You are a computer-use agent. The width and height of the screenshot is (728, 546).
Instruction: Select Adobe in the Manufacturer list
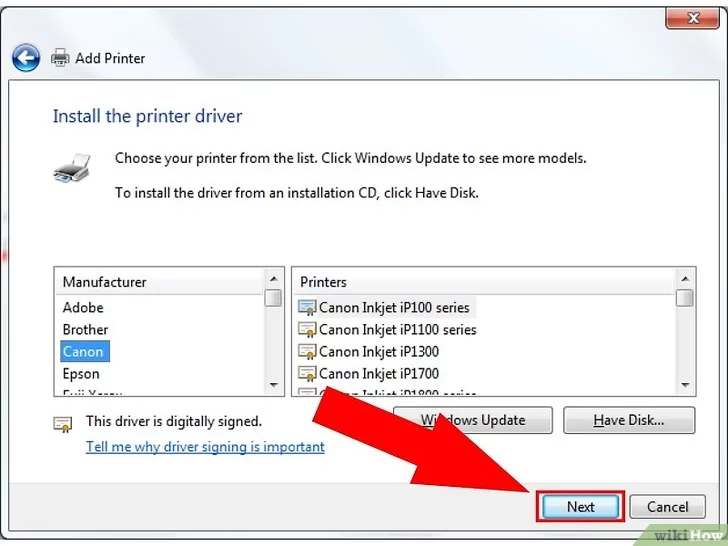[83, 307]
